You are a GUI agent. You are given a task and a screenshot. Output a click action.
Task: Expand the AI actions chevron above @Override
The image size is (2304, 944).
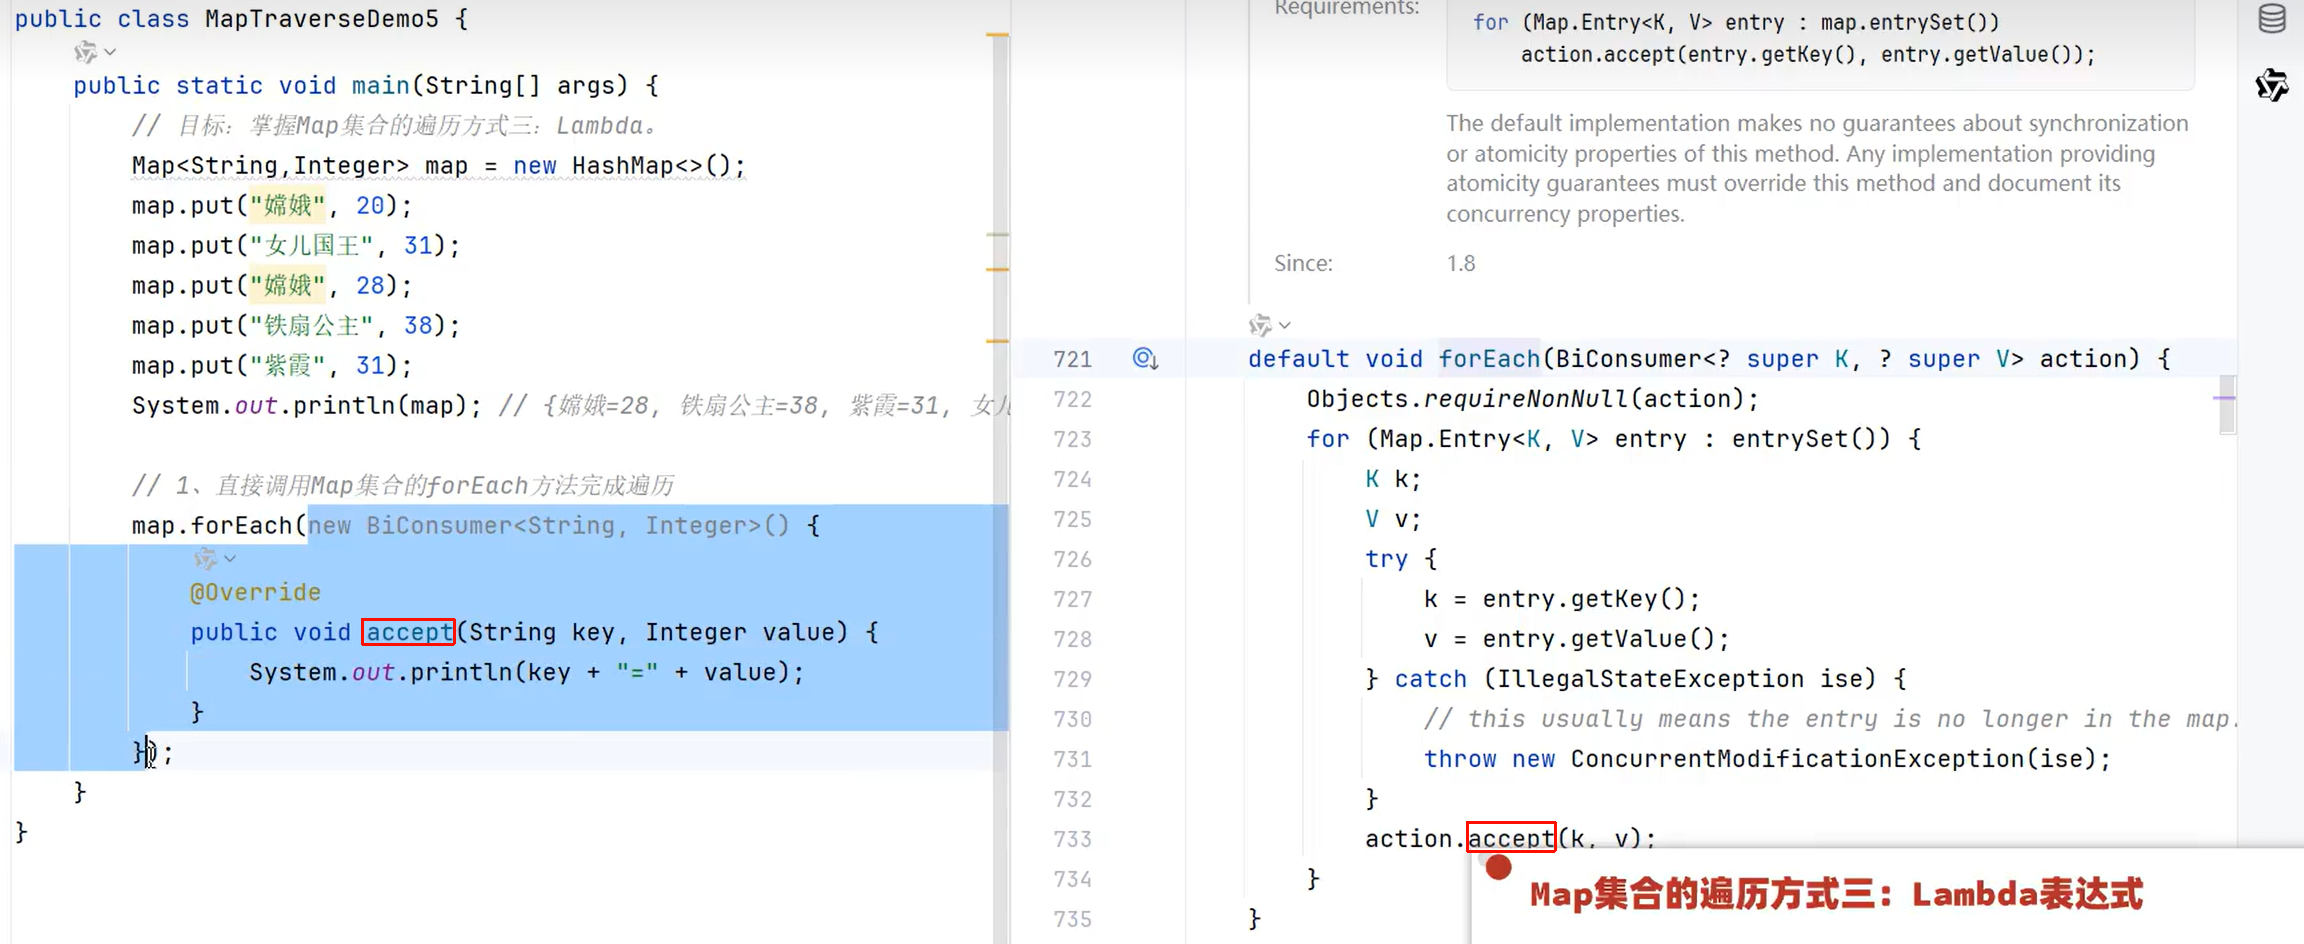coord(231,559)
